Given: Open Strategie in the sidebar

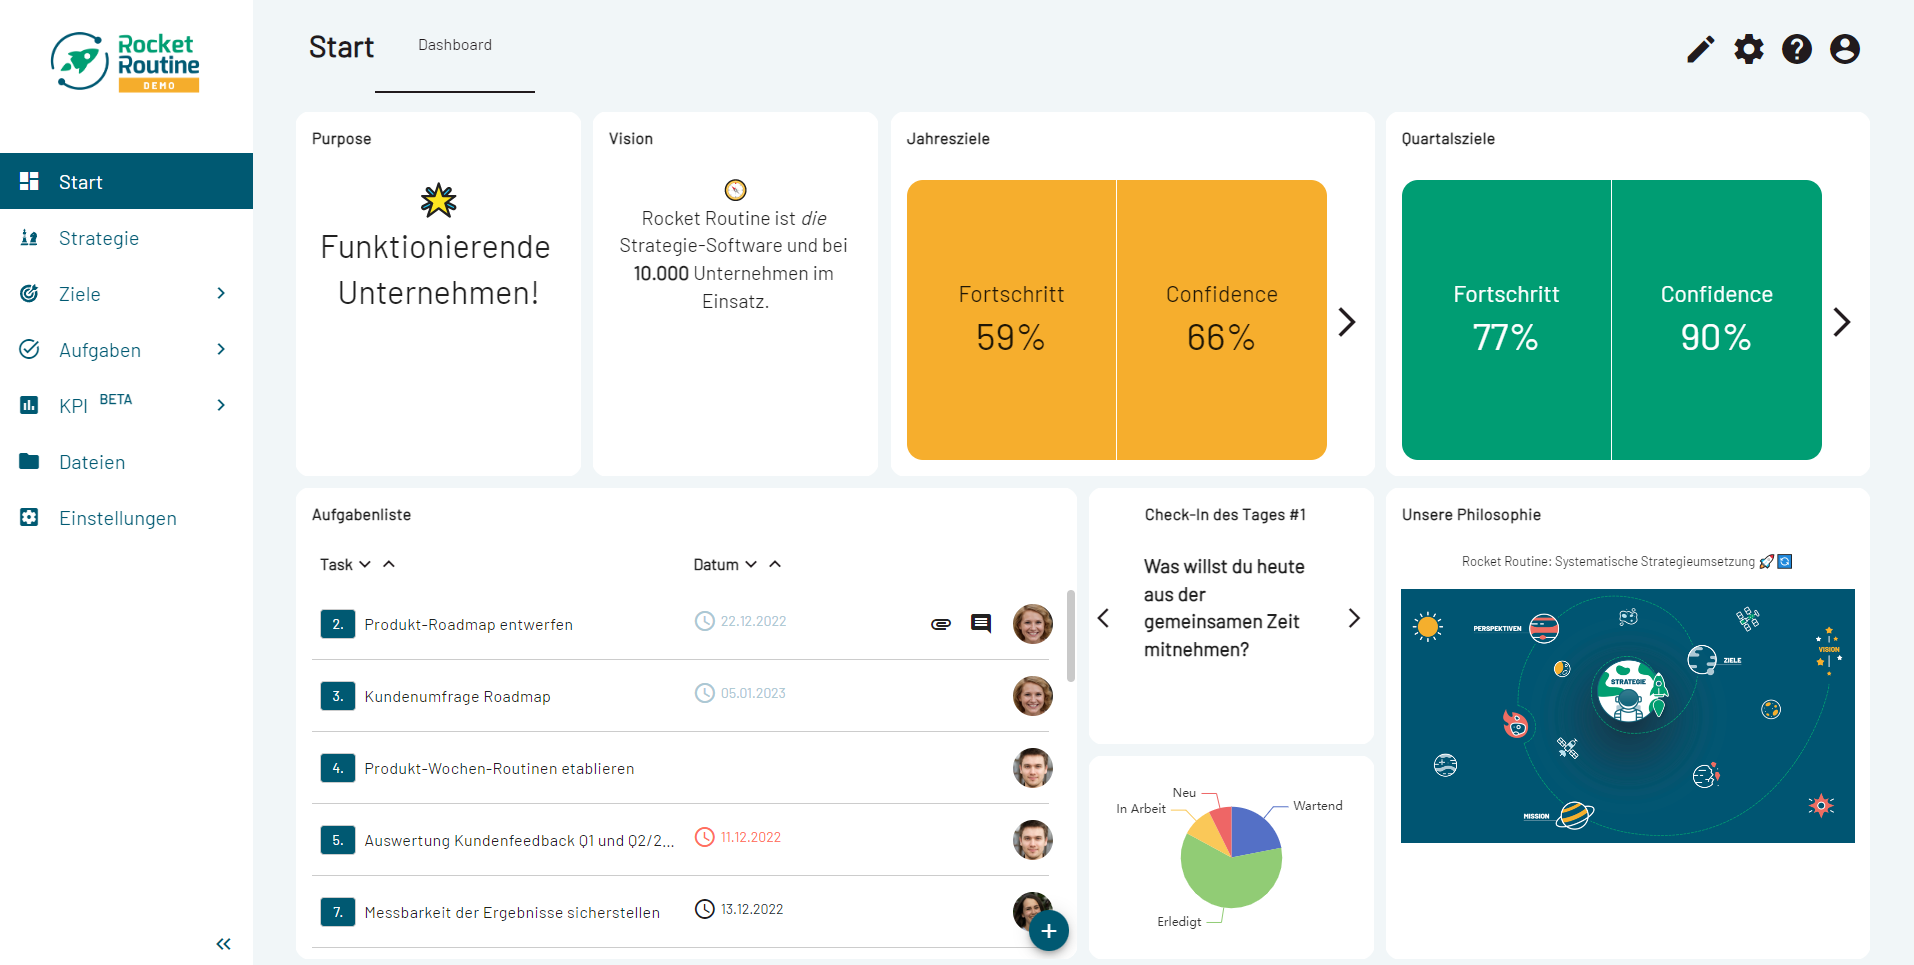Looking at the screenshot, I should (x=126, y=238).
